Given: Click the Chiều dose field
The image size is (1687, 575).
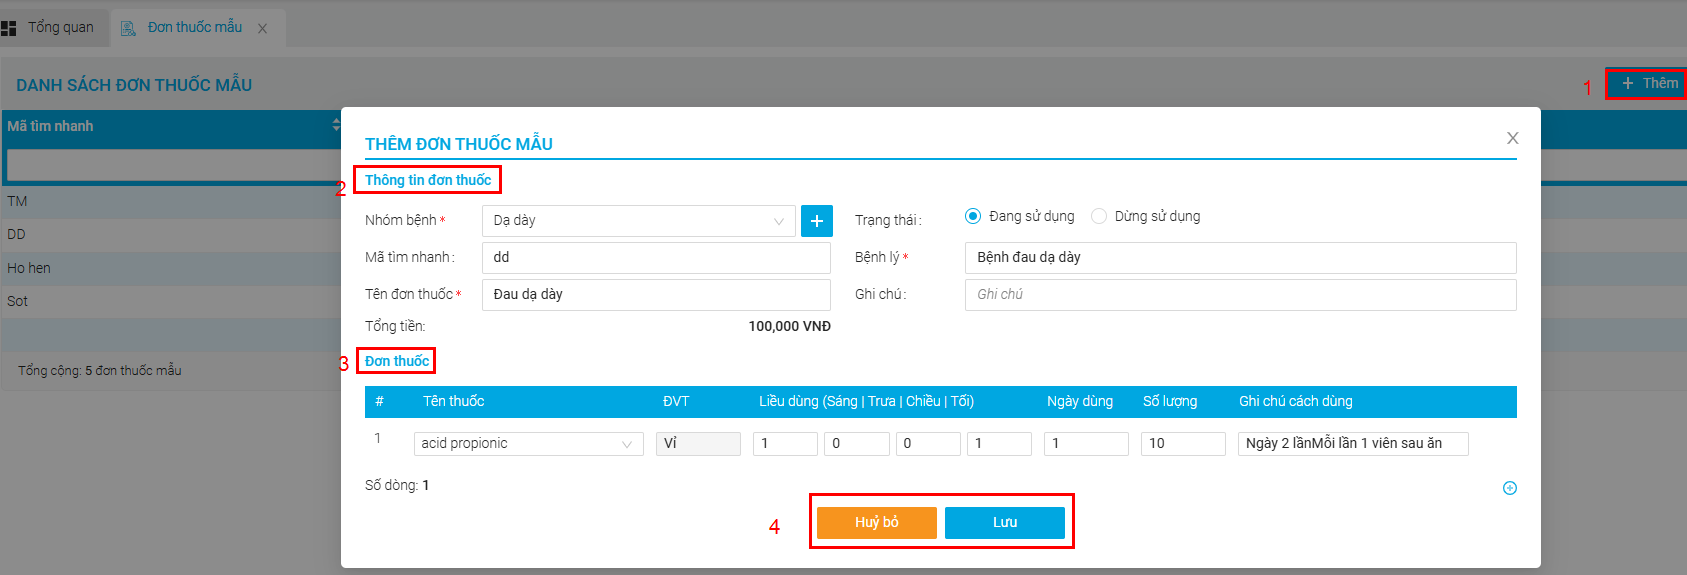Looking at the screenshot, I should click(928, 444).
